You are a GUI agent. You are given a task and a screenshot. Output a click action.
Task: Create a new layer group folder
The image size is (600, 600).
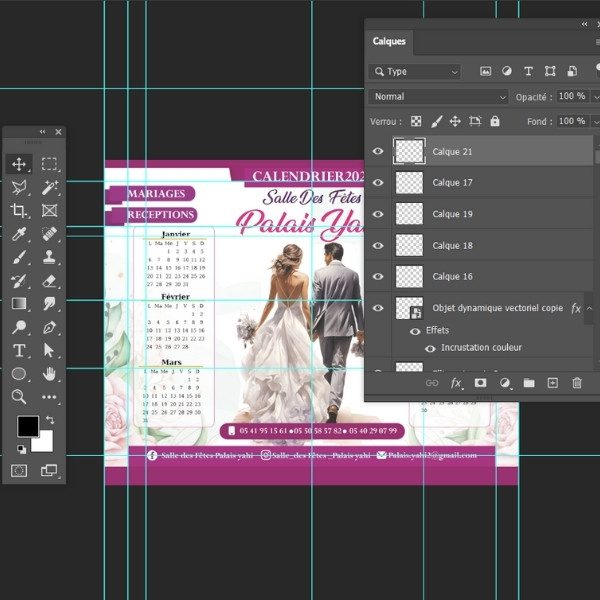[528, 382]
